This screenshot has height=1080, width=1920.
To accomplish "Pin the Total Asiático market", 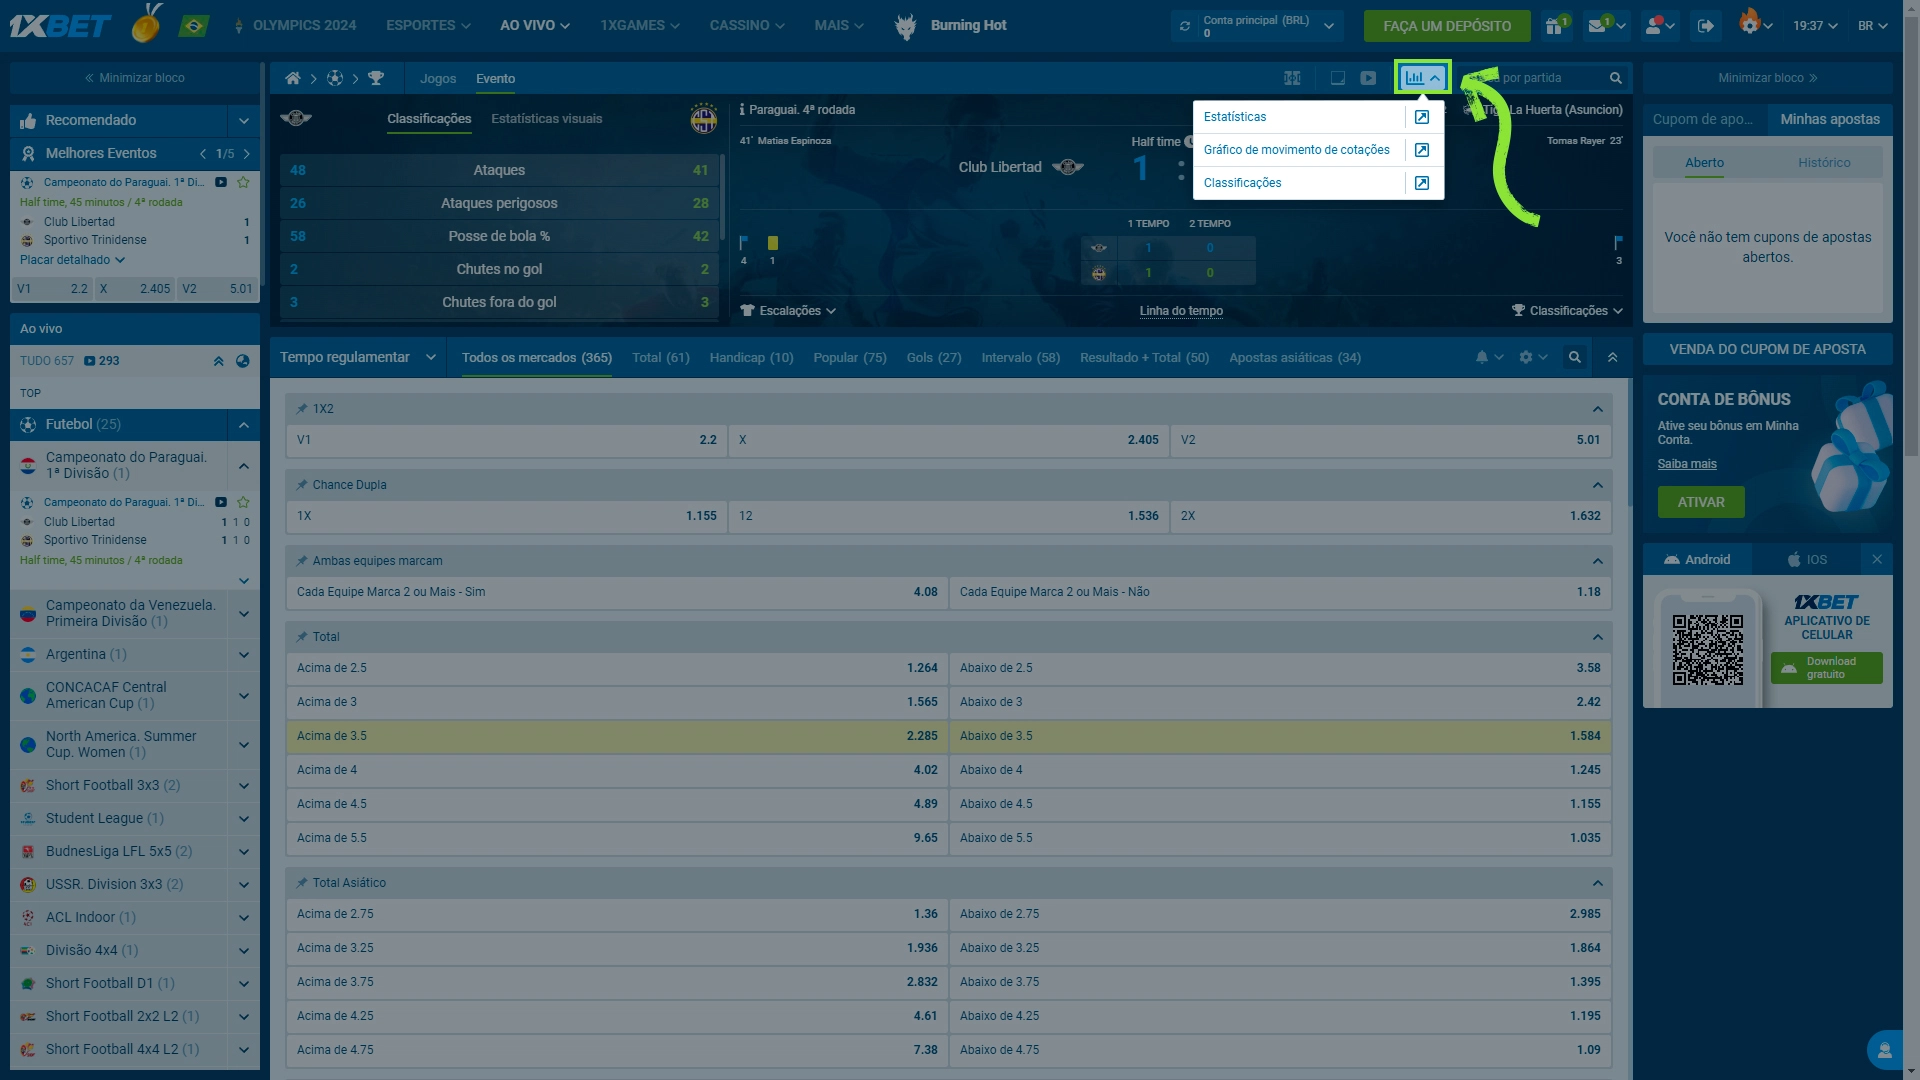I will coord(301,883).
